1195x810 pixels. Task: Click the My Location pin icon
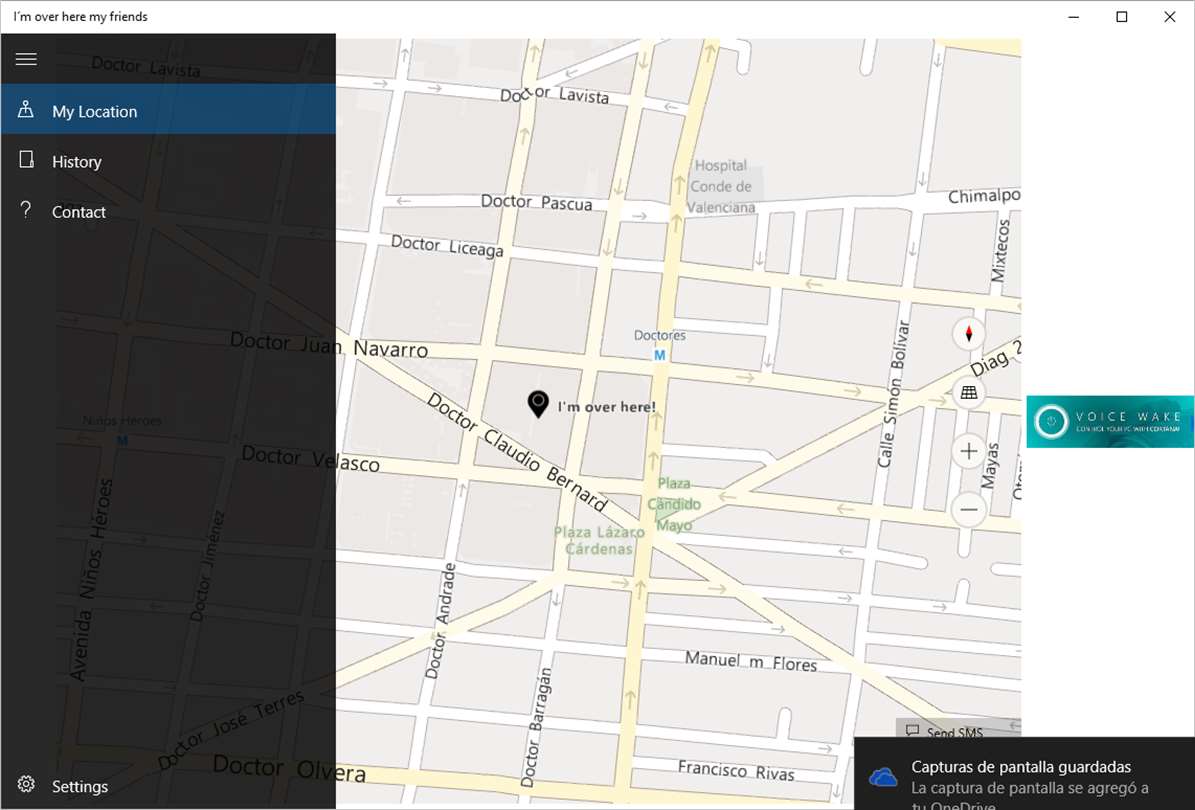tap(26, 110)
